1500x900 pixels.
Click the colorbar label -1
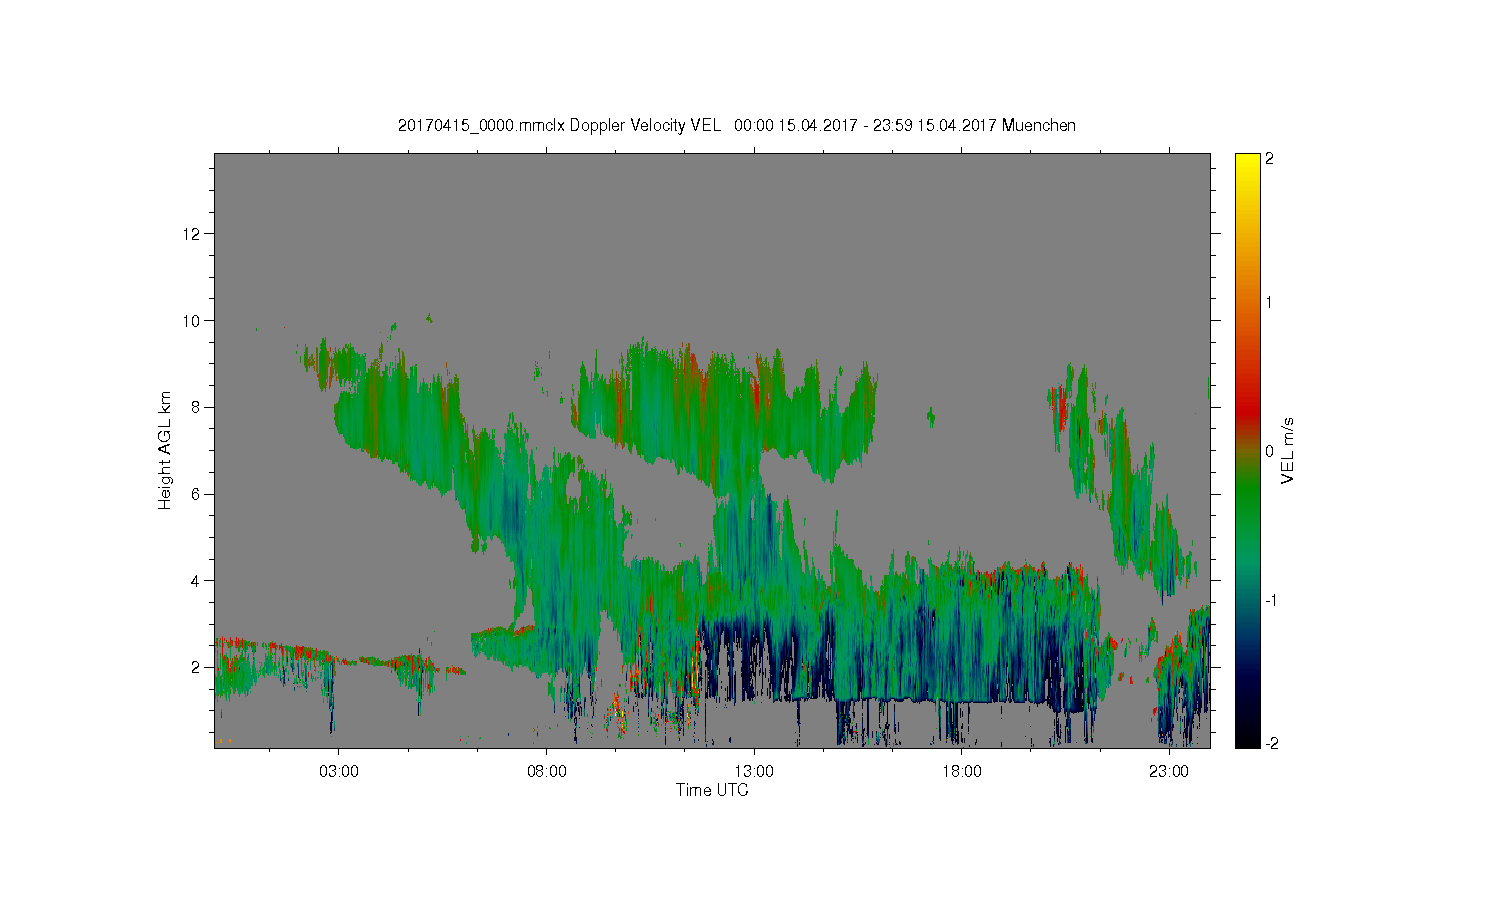point(1270,600)
